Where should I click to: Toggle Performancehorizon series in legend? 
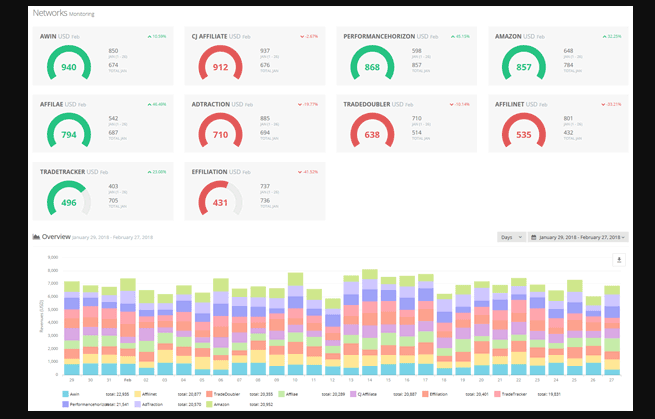pyautogui.click(x=65, y=404)
